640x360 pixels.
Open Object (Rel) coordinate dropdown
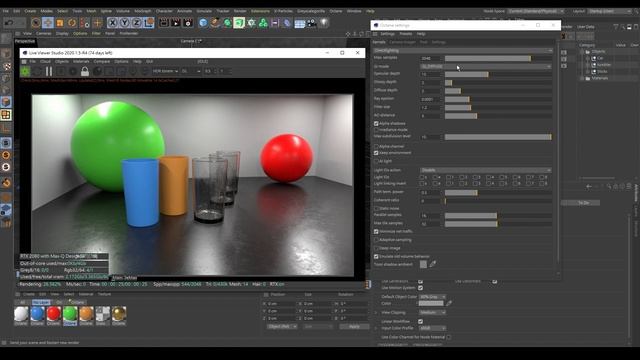[282, 327]
